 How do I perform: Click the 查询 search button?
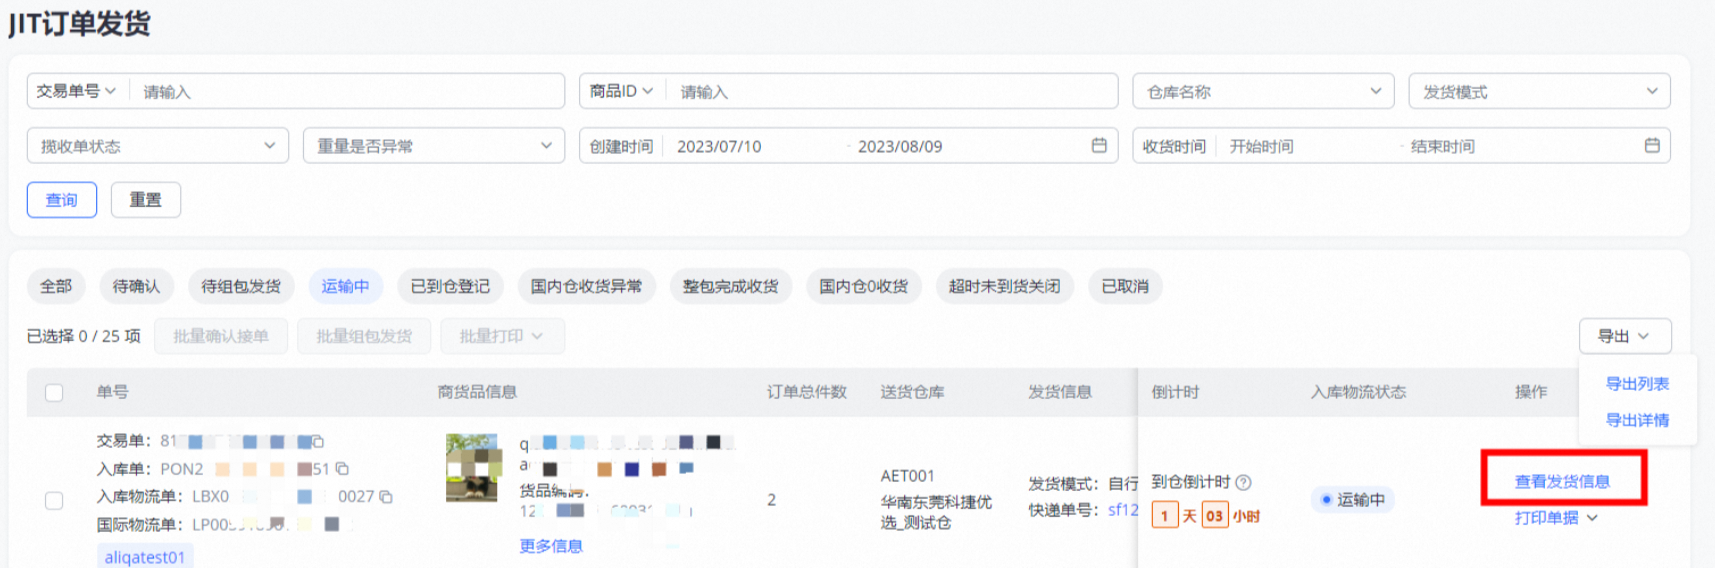click(x=61, y=200)
